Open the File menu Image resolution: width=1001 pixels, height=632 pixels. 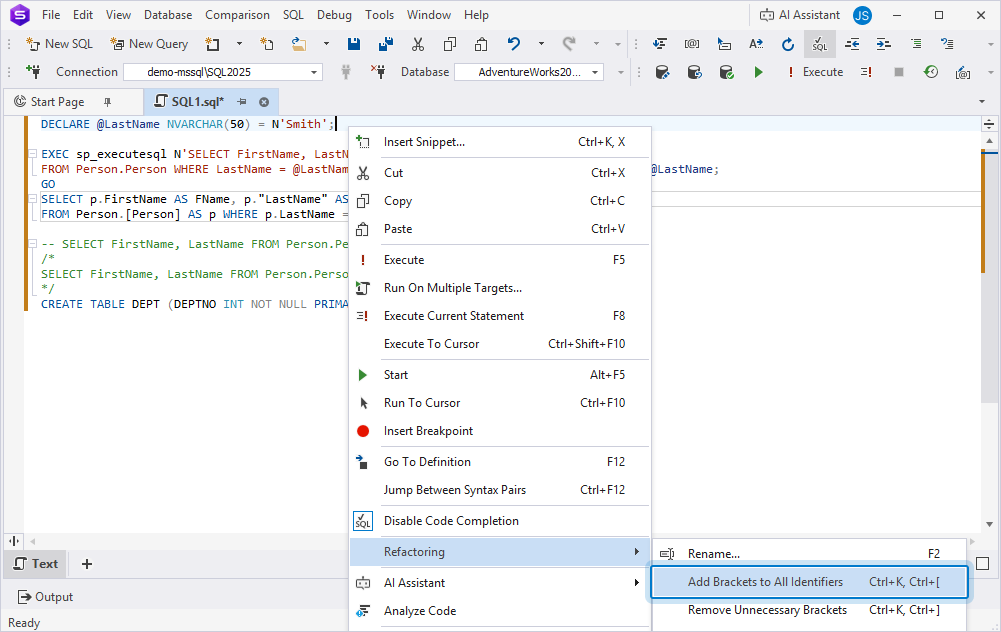(x=51, y=15)
